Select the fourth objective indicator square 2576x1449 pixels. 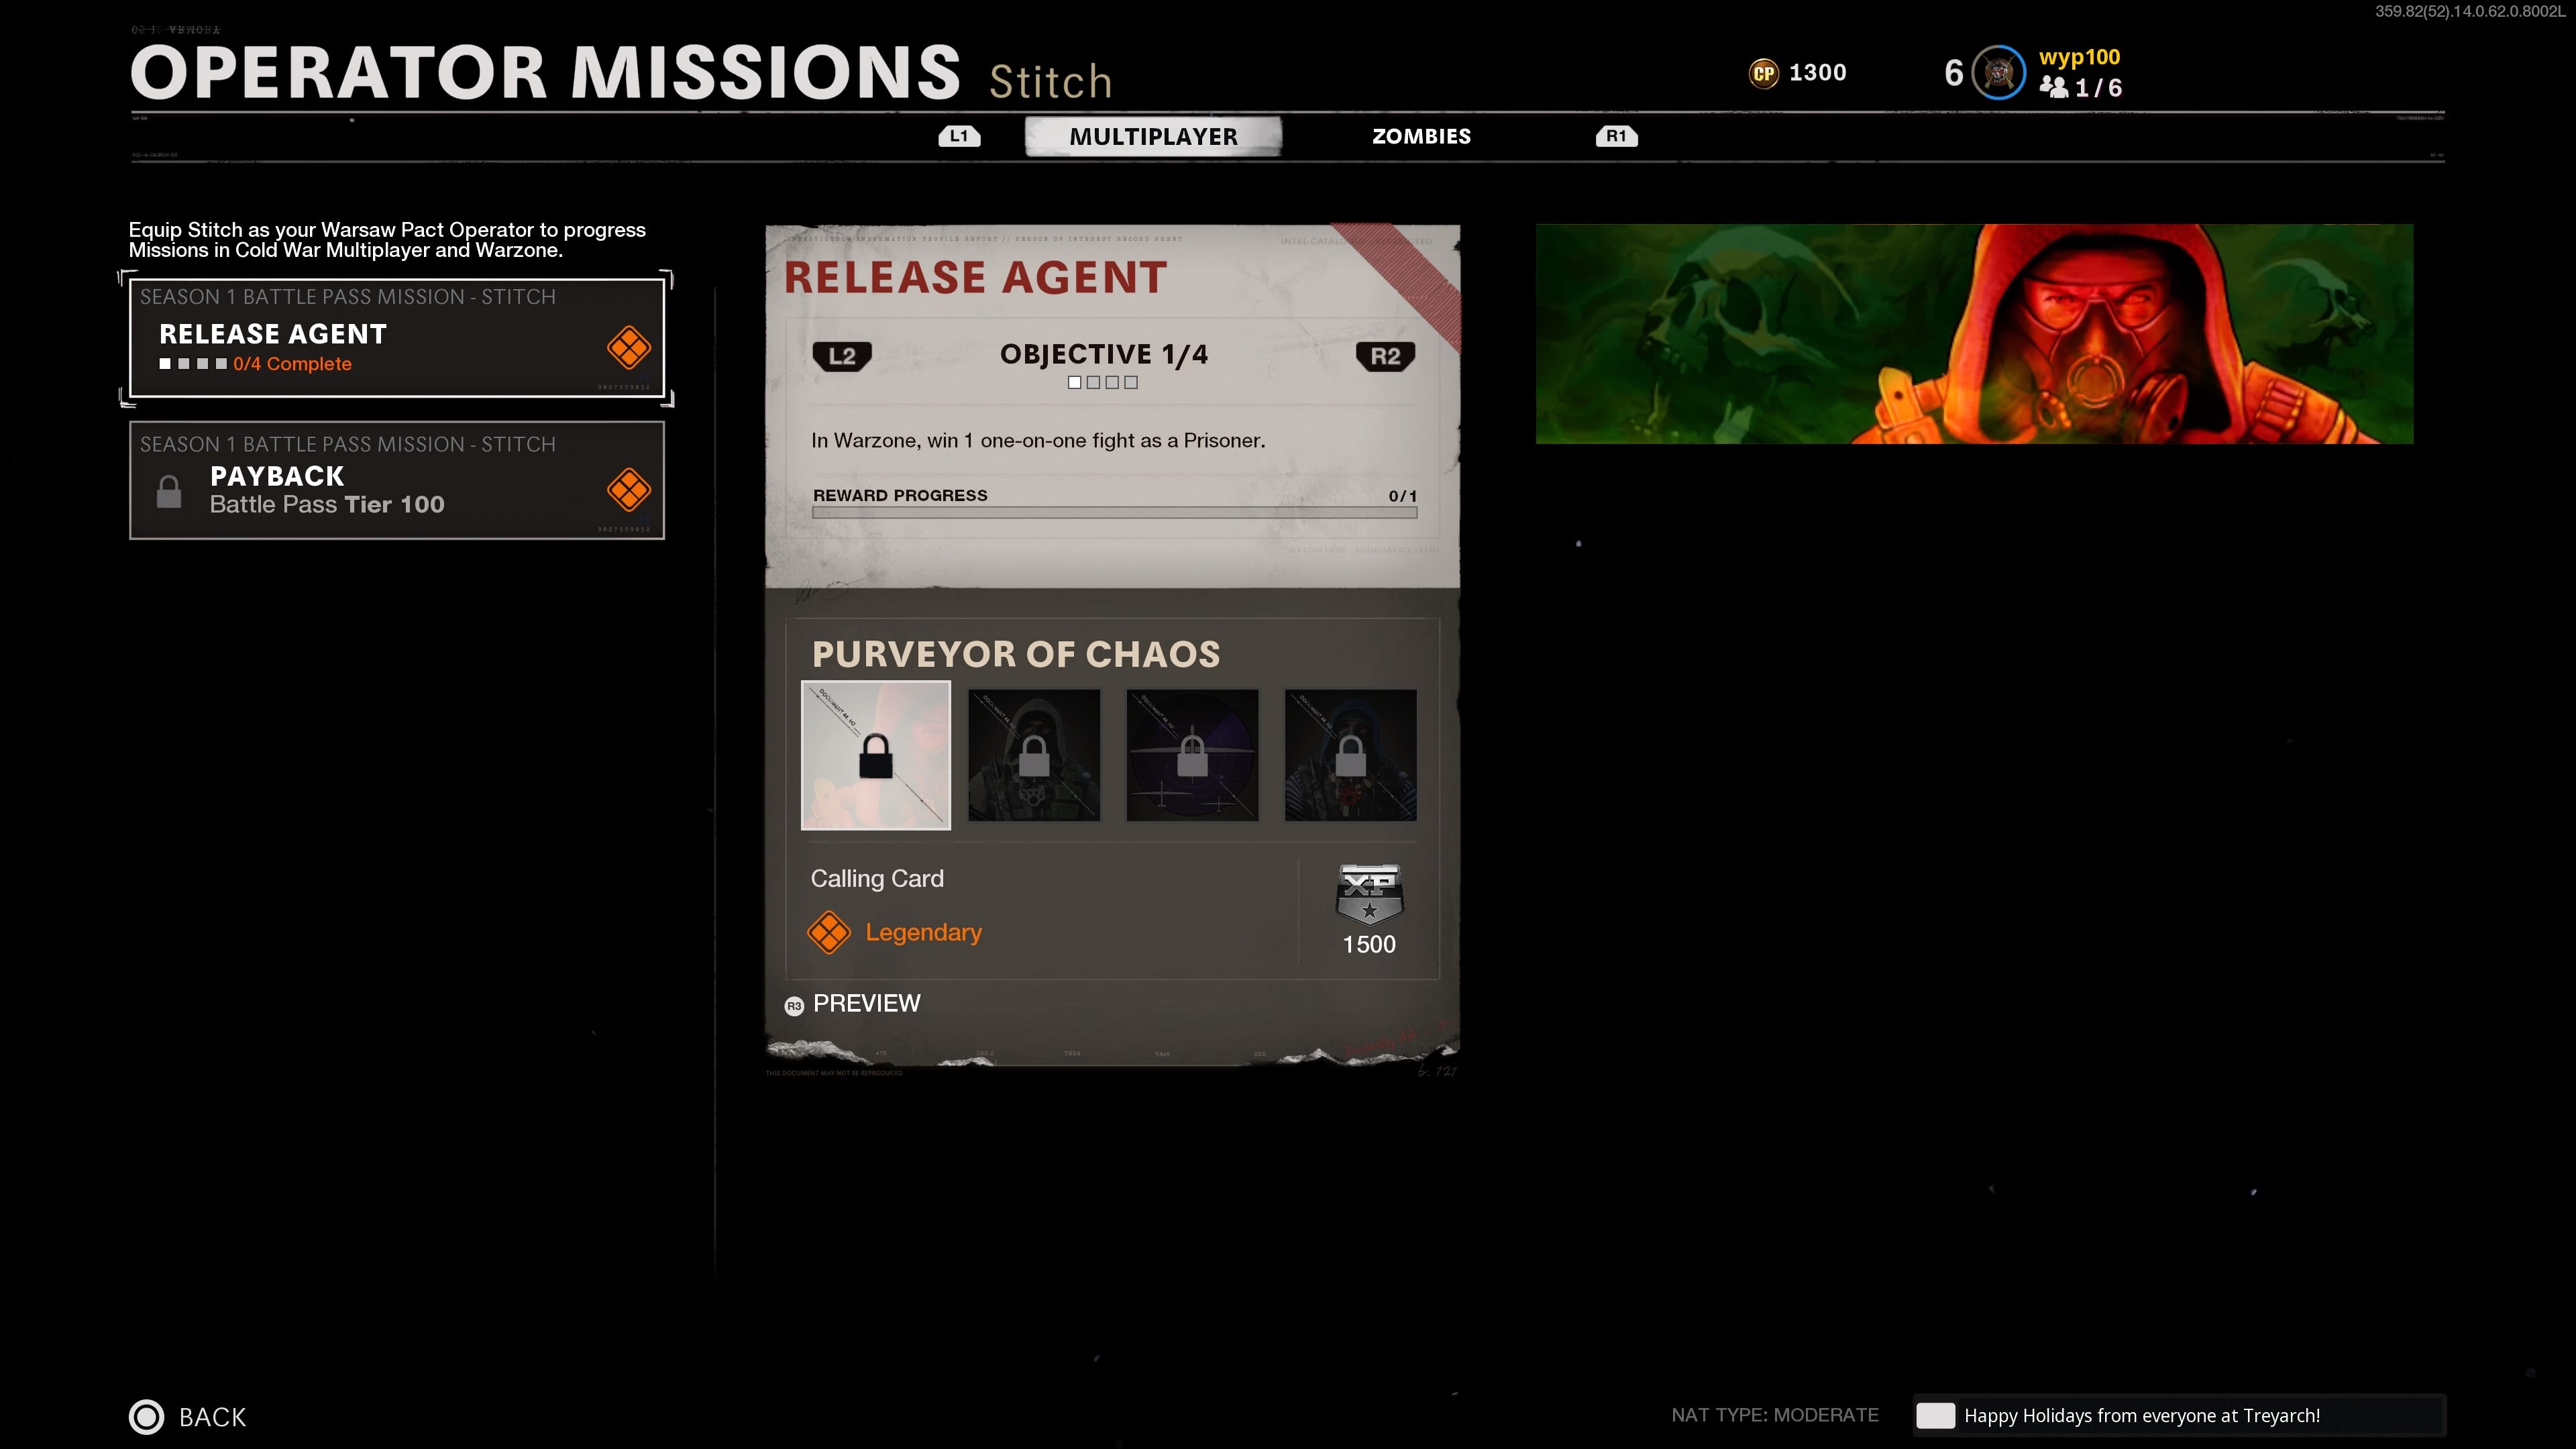1131,382
